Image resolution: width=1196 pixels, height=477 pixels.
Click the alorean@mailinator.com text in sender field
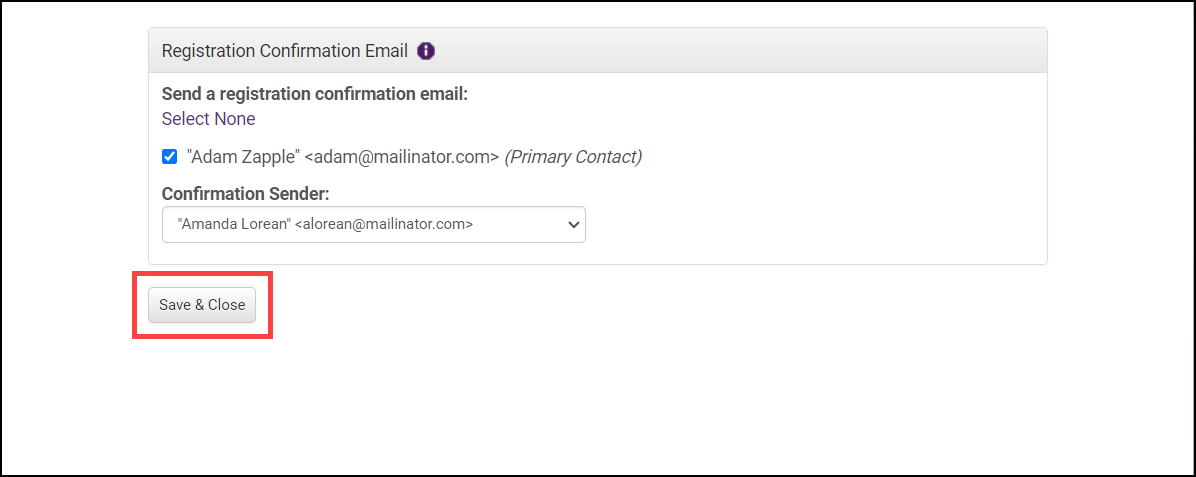coord(384,225)
